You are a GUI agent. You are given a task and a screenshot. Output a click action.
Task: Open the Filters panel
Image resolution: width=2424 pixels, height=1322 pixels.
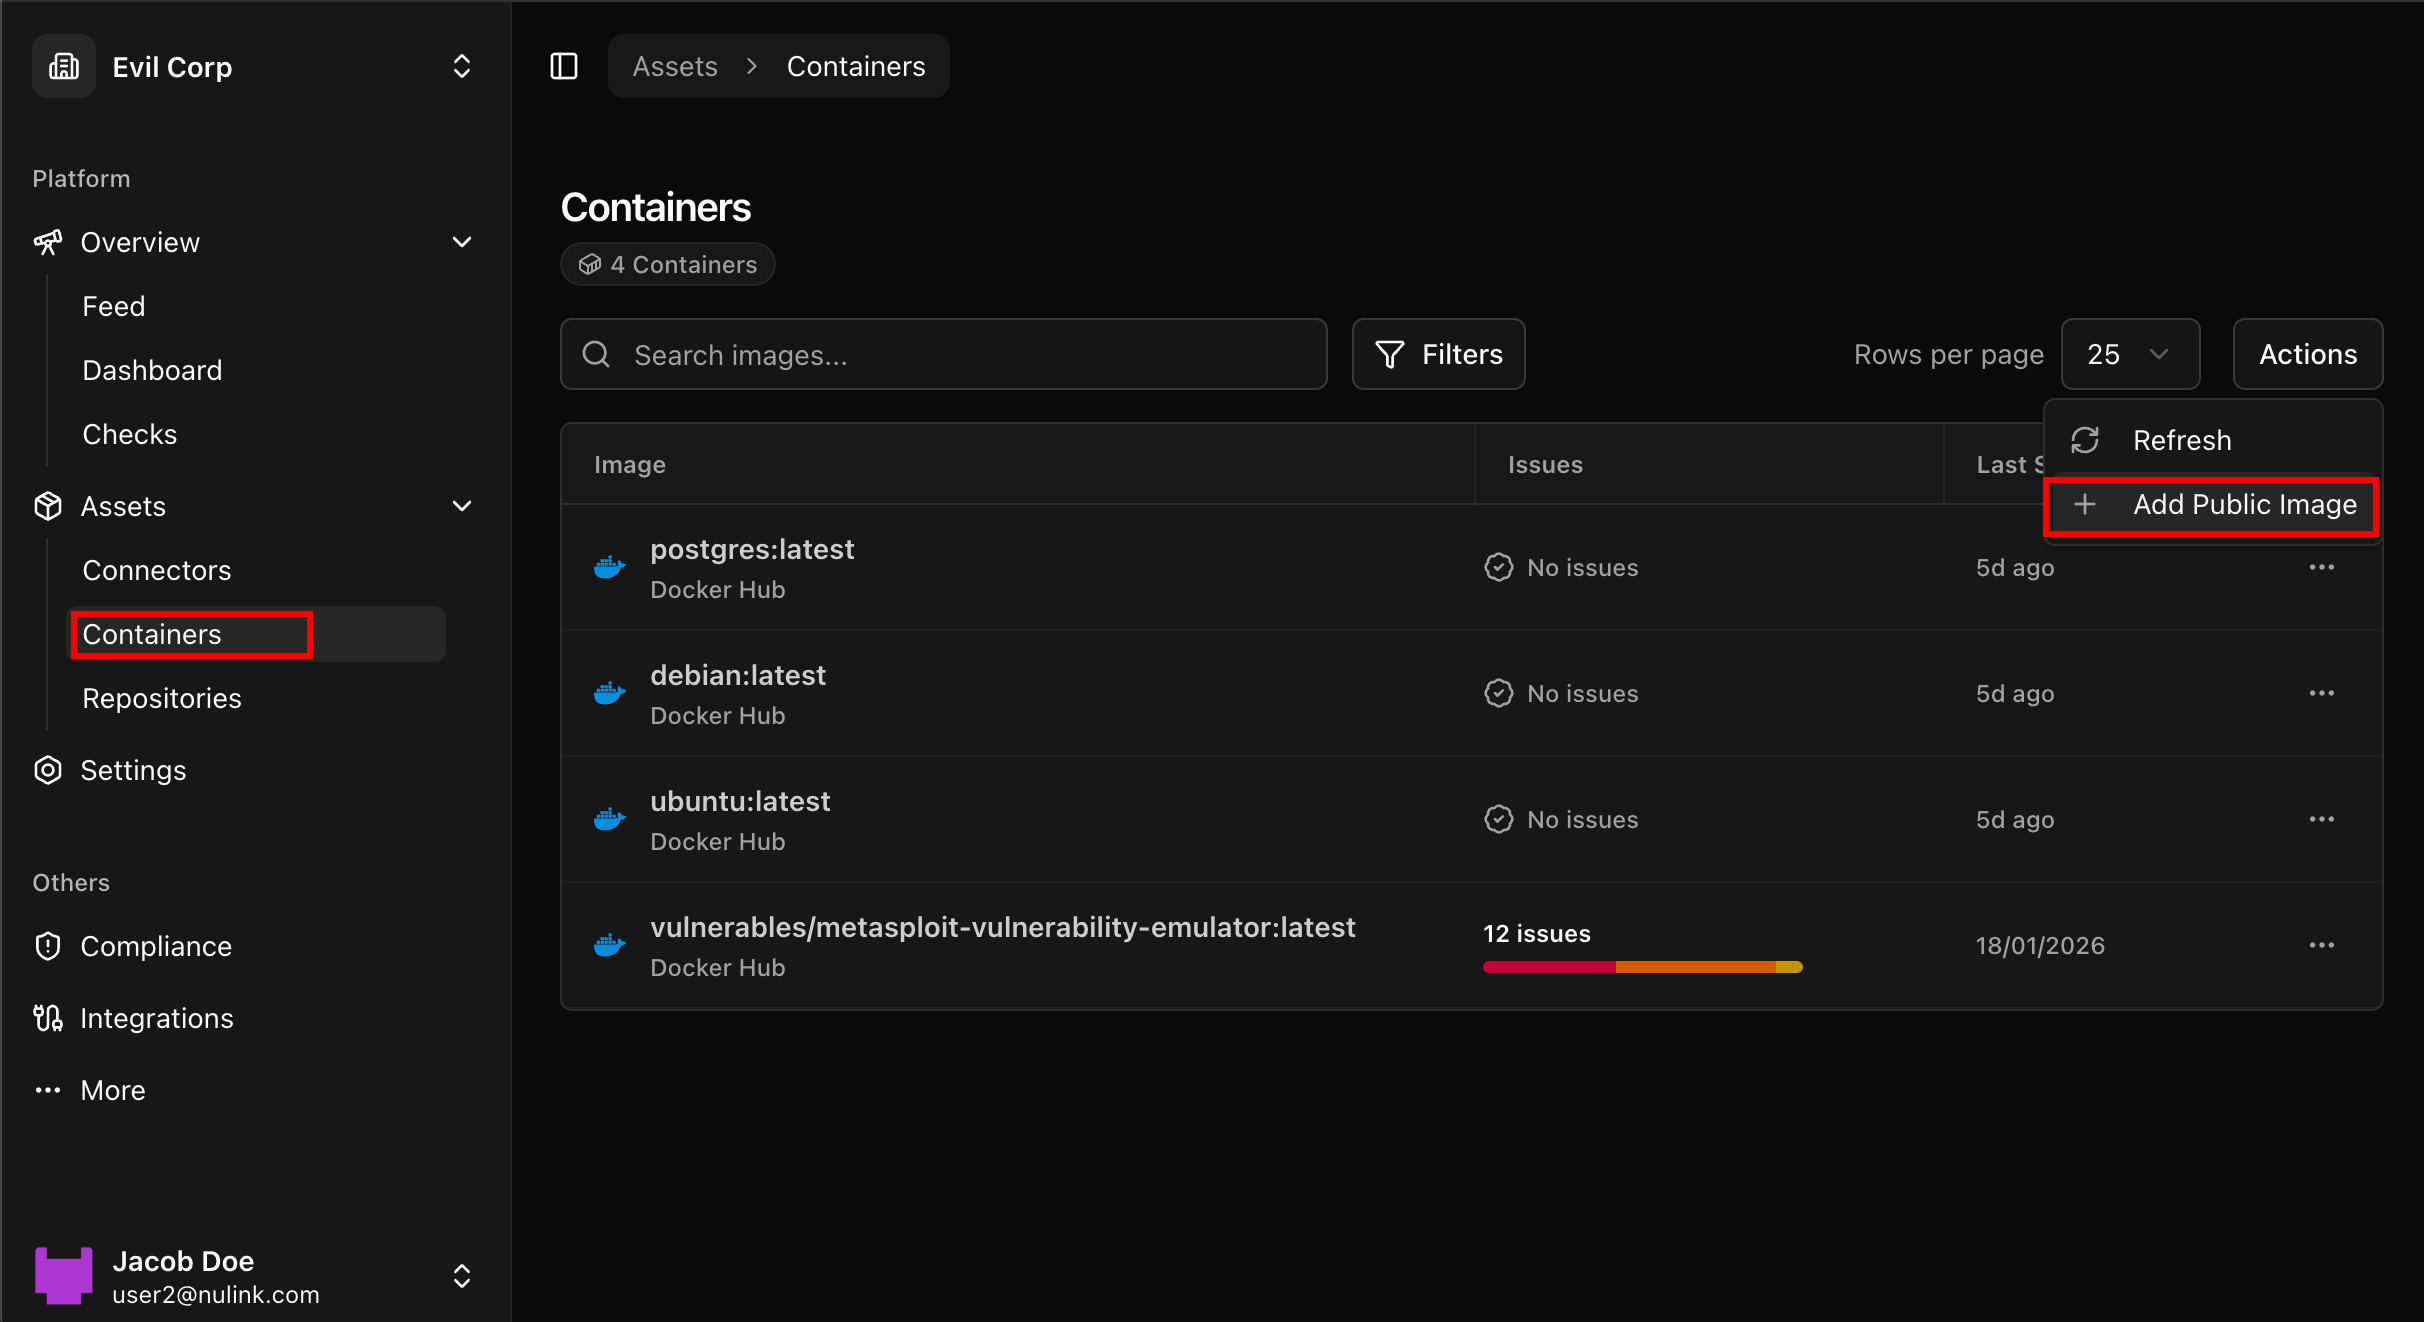[x=1438, y=354]
